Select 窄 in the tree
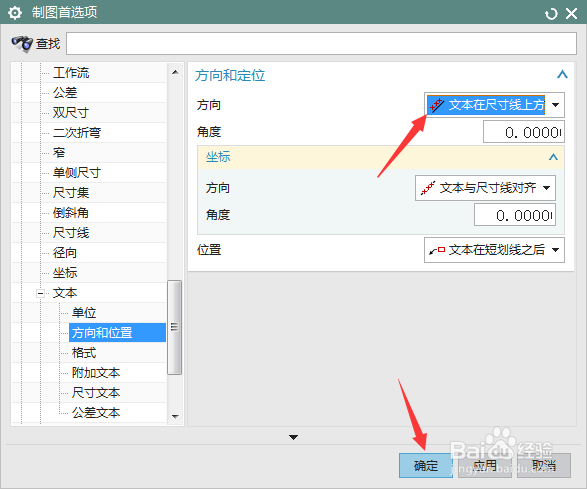Screen dimensions: 587x489 [x=59, y=152]
